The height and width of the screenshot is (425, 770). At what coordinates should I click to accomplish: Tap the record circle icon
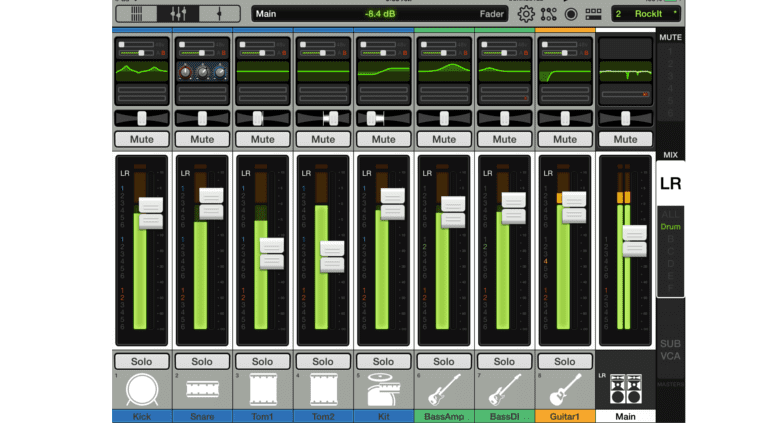pyautogui.click(x=571, y=14)
